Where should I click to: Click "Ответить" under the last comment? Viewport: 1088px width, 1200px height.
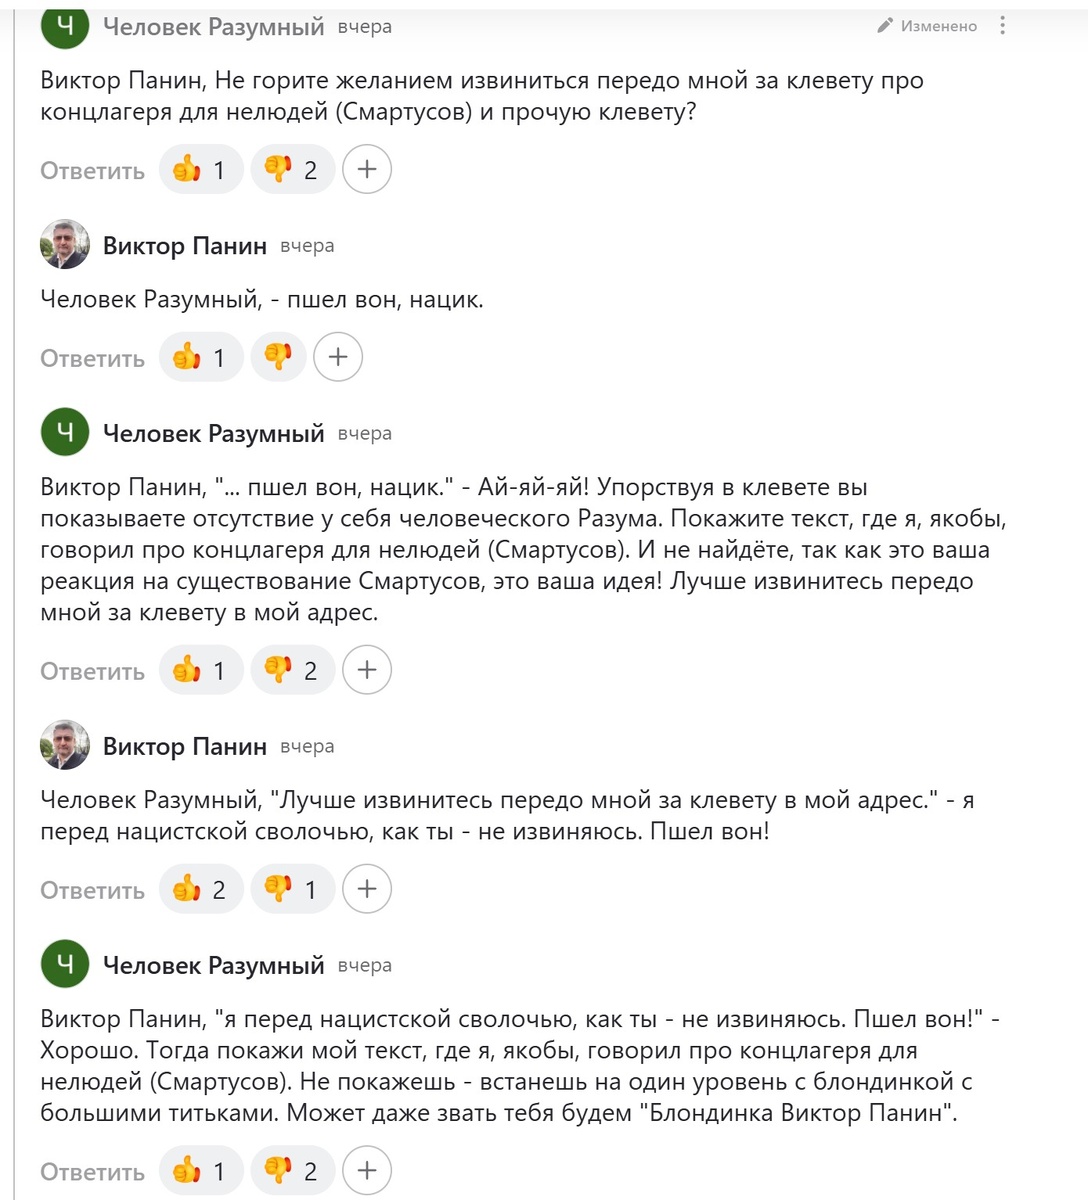click(x=91, y=1171)
